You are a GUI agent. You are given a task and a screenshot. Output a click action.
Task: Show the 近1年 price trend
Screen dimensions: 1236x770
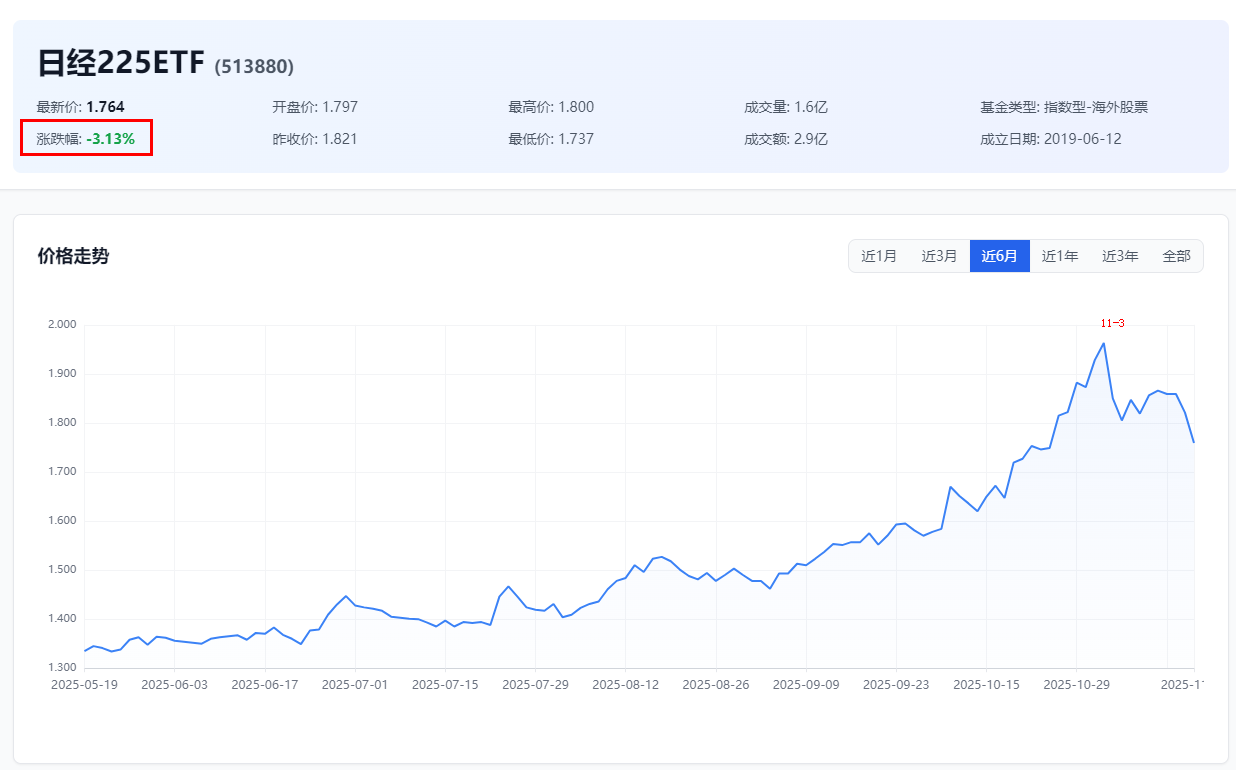point(1060,256)
